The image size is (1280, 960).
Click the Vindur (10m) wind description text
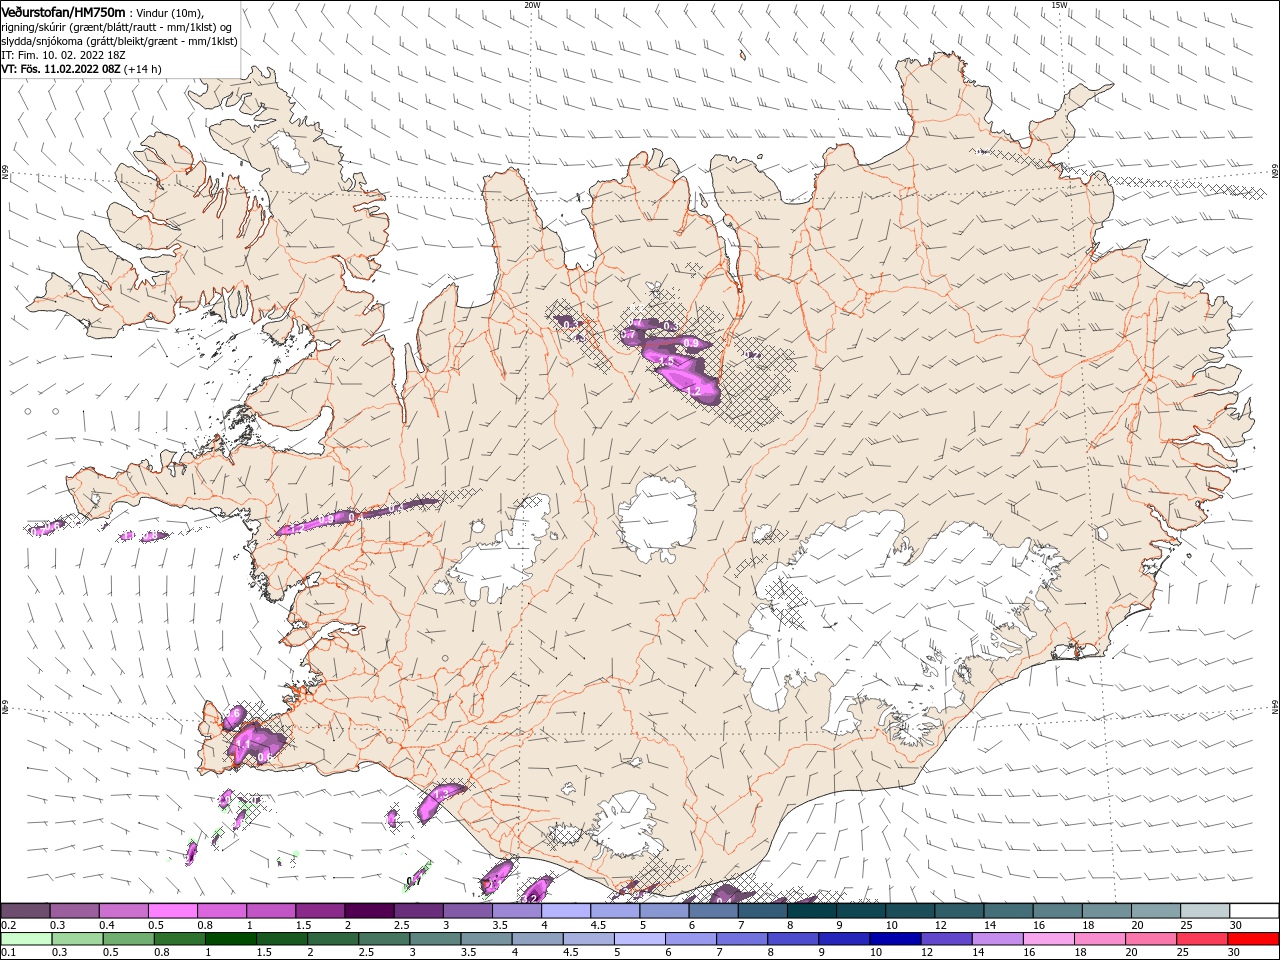170,13
